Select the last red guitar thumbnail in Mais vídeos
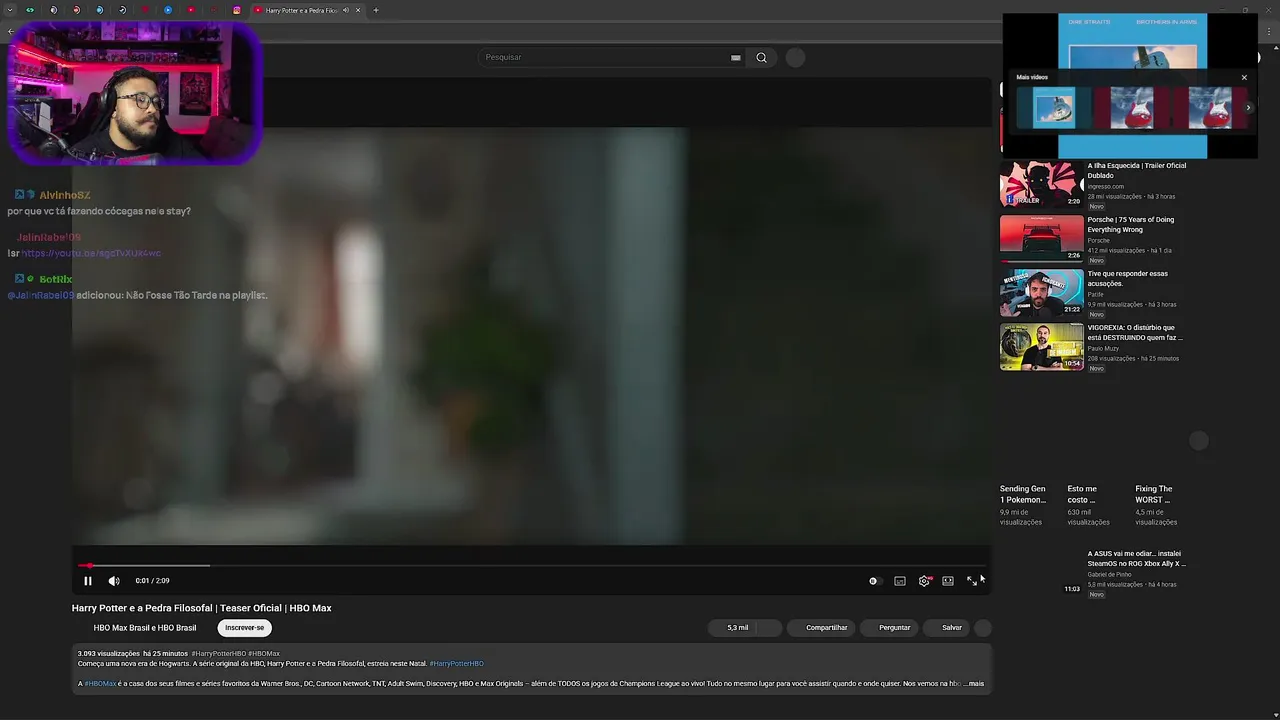The height and width of the screenshot is (720, 1280). [1209, 108]
